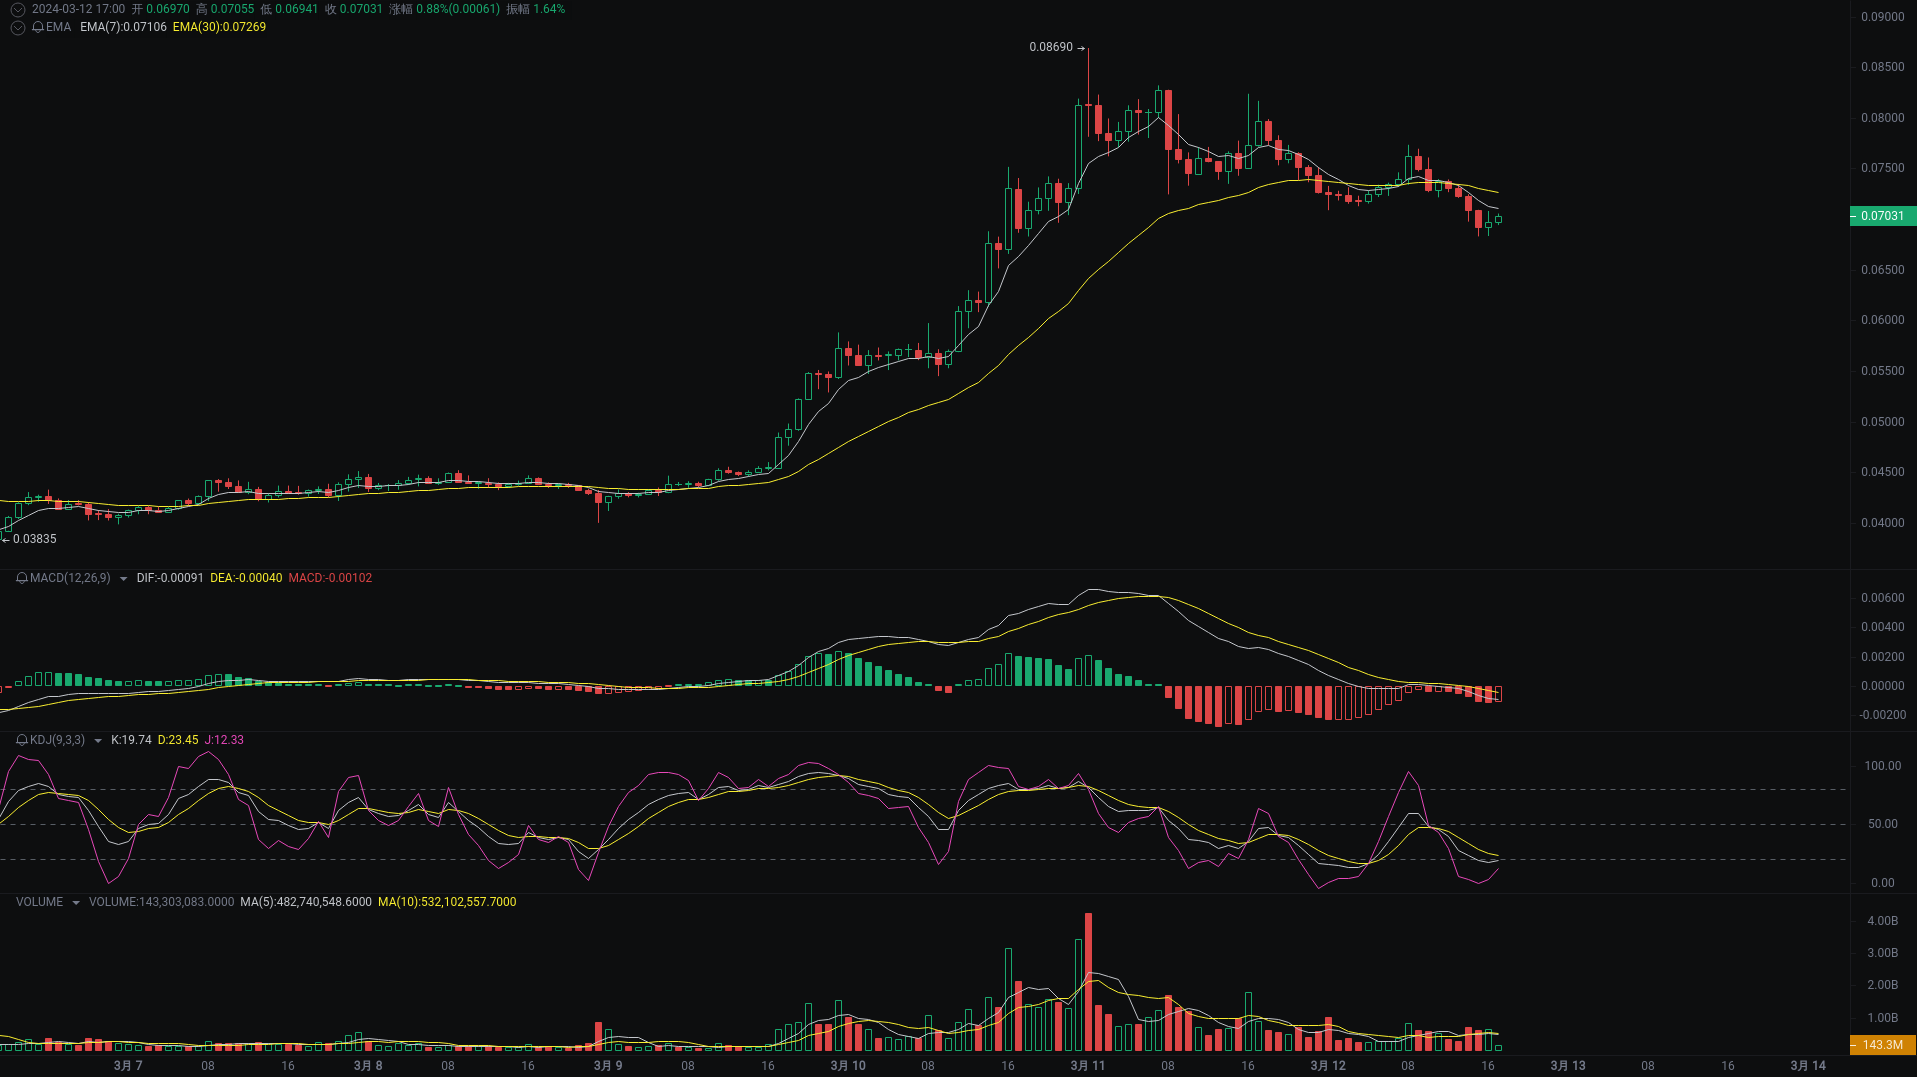Click the current price tag 0.07031
Screen dimensions: 1917x1077
pos(1883,216)
